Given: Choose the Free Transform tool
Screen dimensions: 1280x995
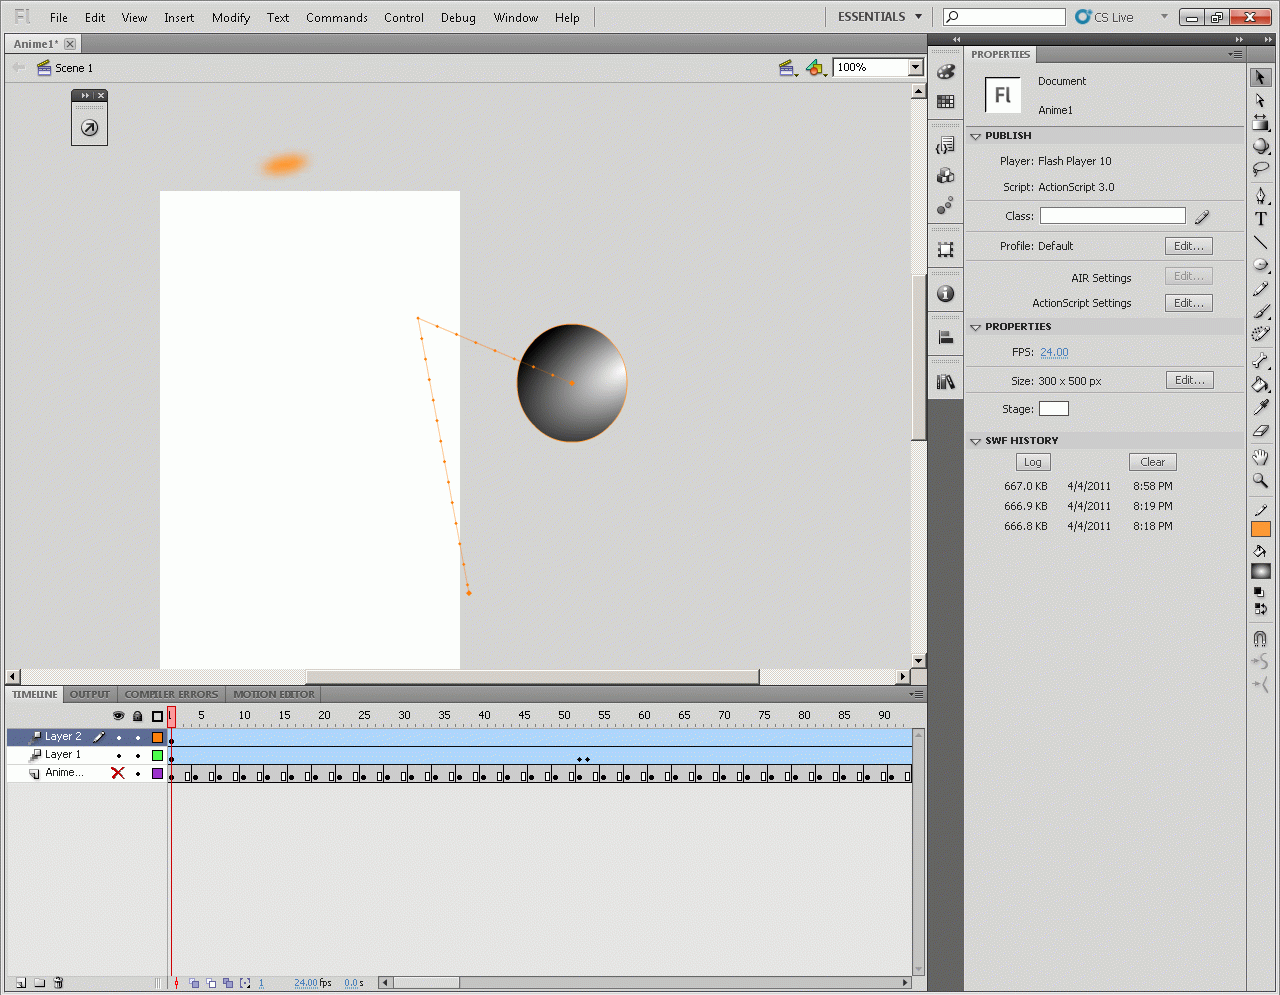Looking at the screenshot, I should click(1260, 123).
